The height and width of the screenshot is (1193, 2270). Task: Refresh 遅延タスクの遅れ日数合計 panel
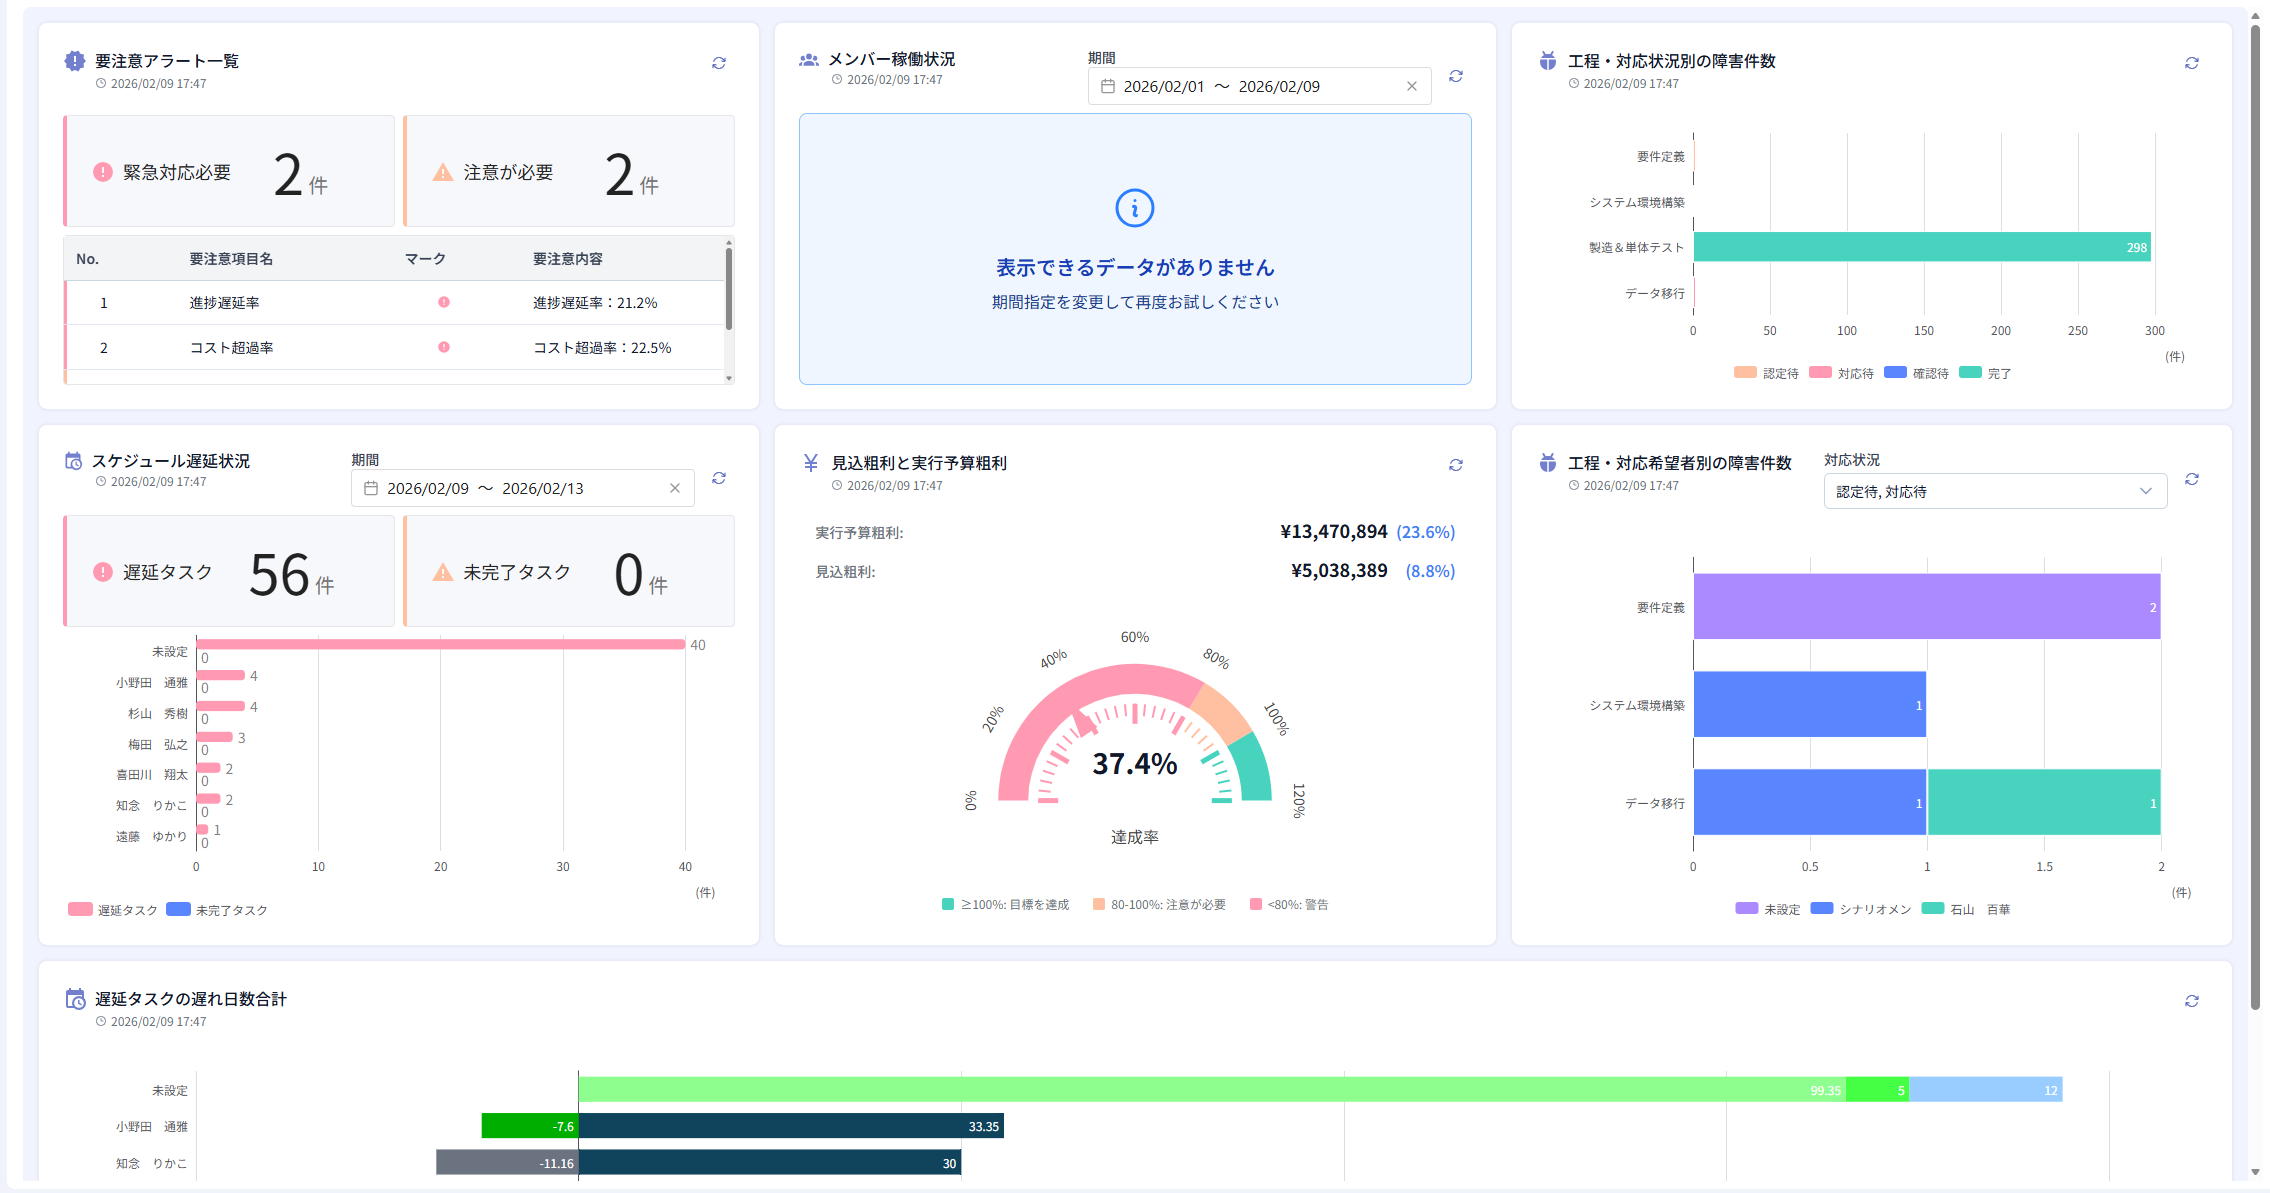pos(2191,1001)
